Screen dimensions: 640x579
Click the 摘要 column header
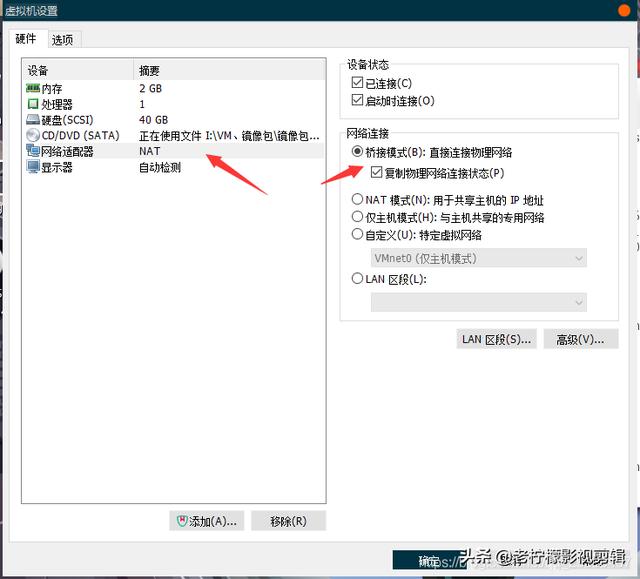click(230, 70)
